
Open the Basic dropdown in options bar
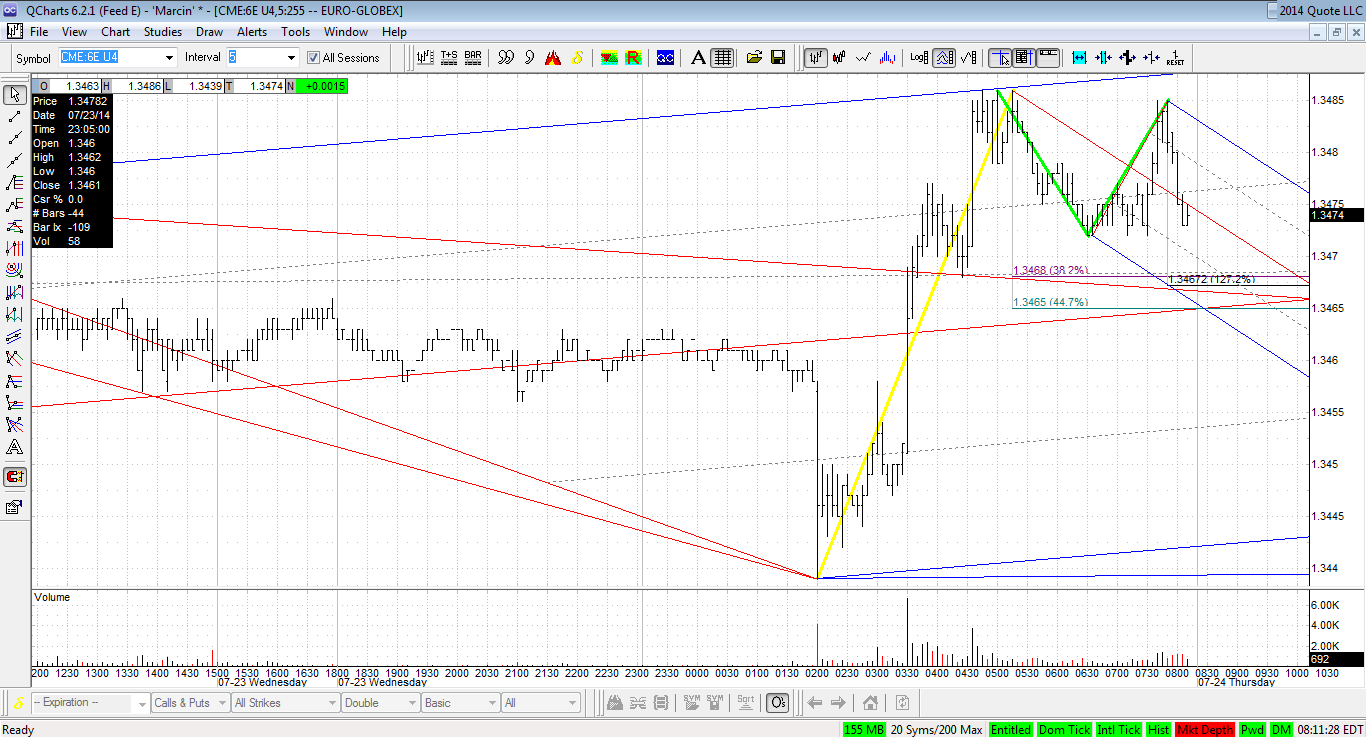460,703
